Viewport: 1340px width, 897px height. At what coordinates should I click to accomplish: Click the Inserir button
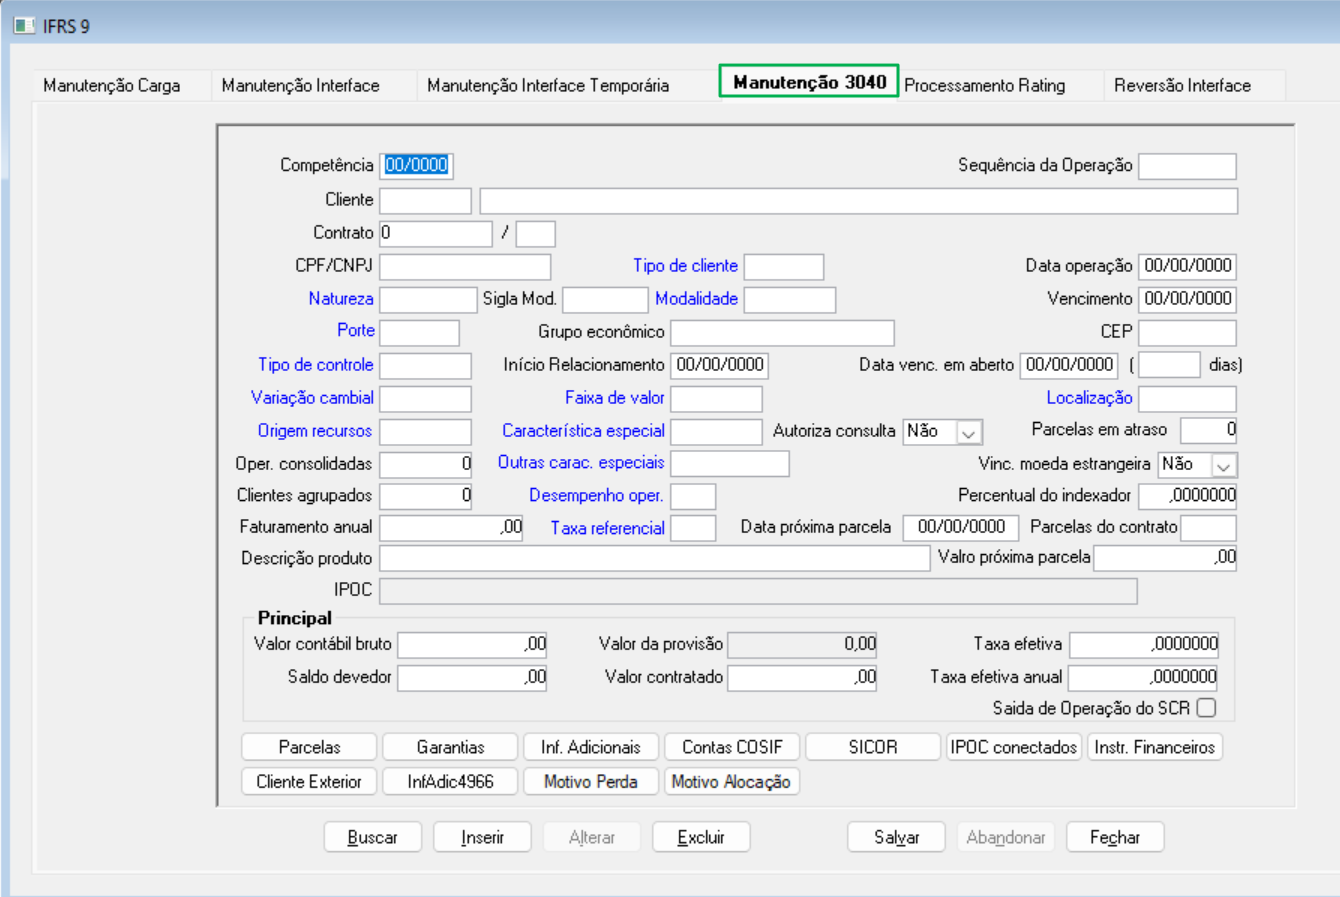click(482, 837)
